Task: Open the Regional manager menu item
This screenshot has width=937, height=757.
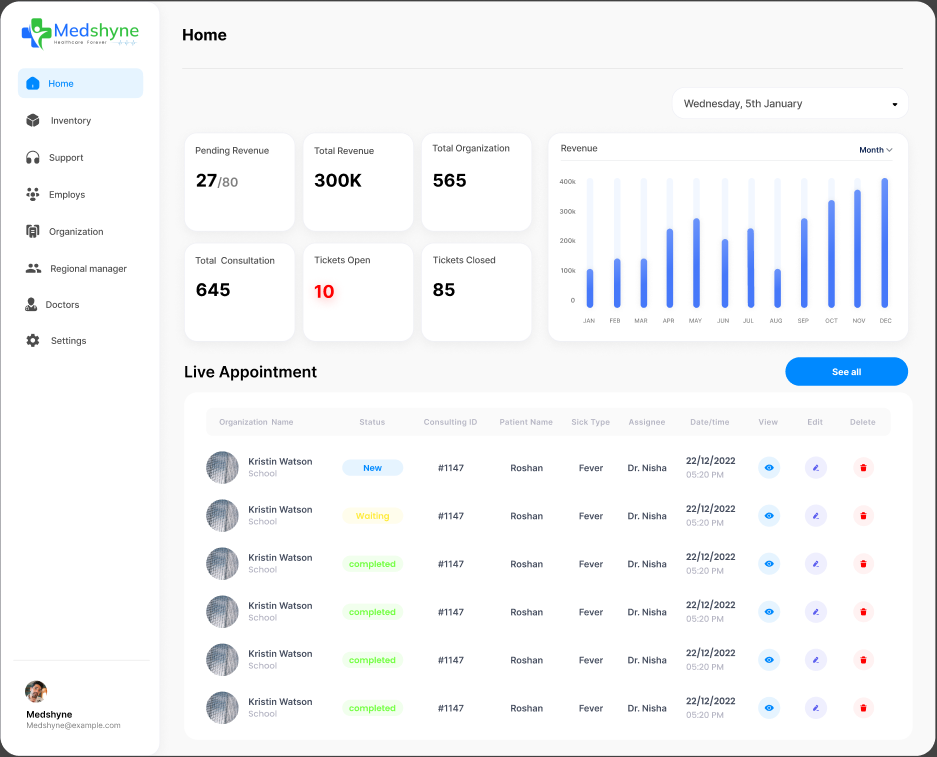Action: (88, 268)
